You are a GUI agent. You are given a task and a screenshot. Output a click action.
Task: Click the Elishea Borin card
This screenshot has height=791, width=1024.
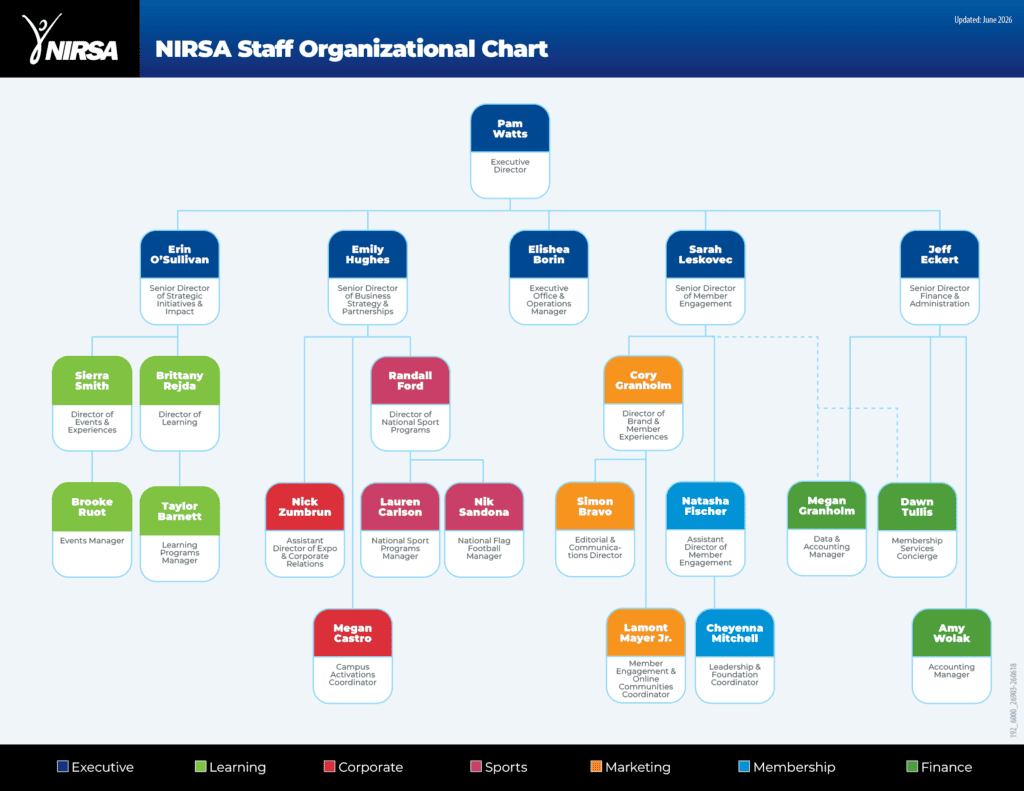[x=549, y=278]
